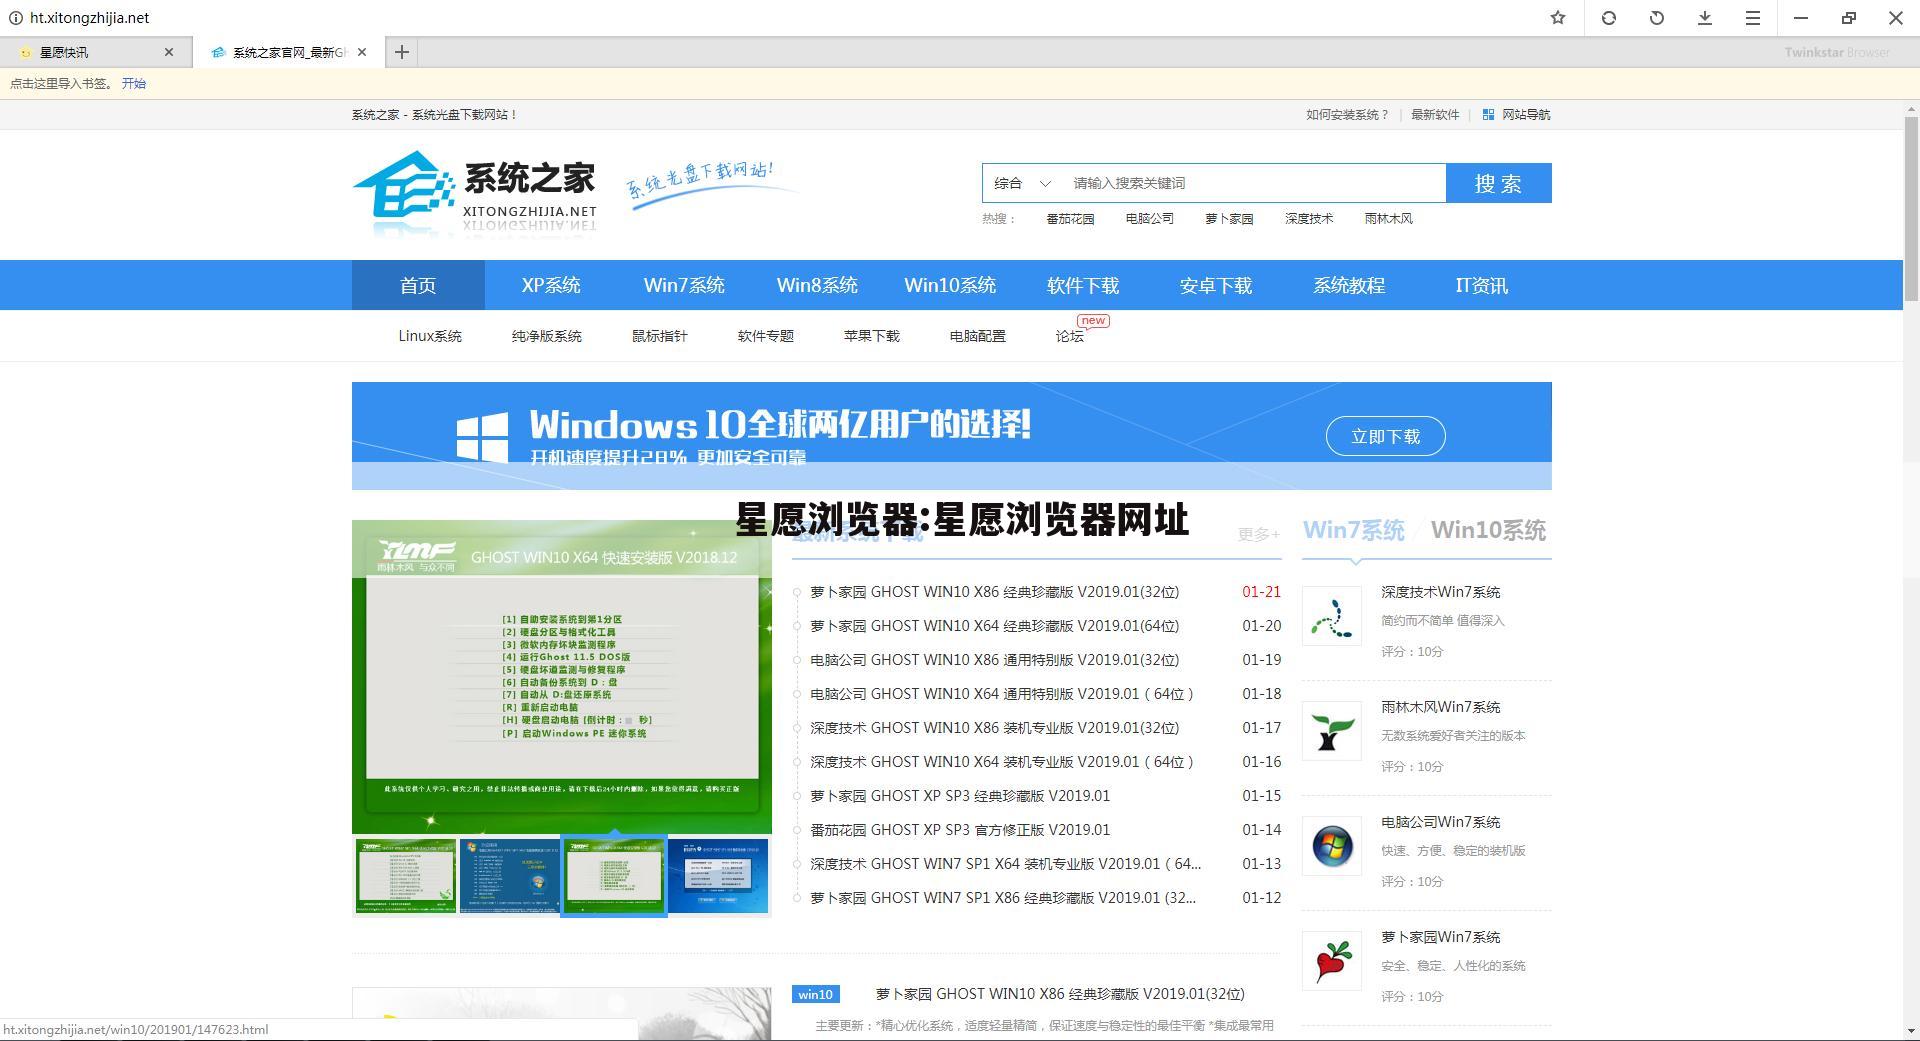1920x1041 pixels.
Task: Expand the 综合 search category dropdown
Action: (1022, 183)
